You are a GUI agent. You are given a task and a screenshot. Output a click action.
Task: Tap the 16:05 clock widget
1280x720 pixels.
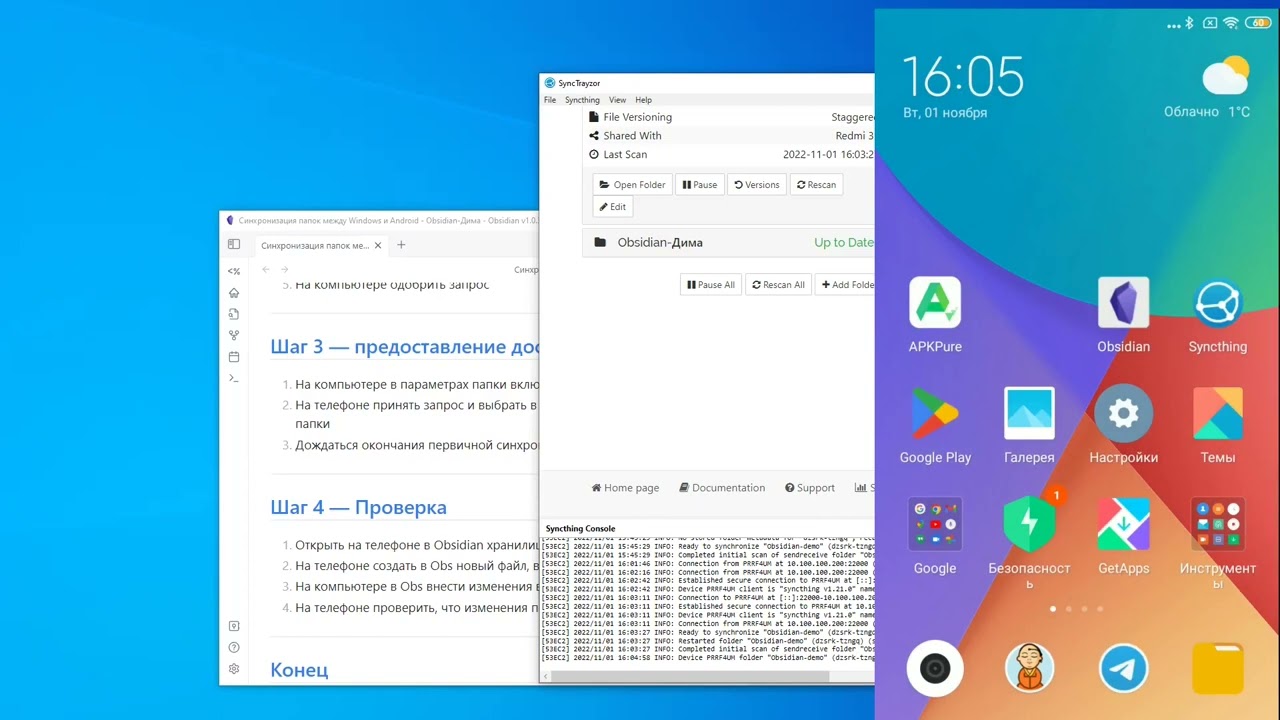pos(963,77)
